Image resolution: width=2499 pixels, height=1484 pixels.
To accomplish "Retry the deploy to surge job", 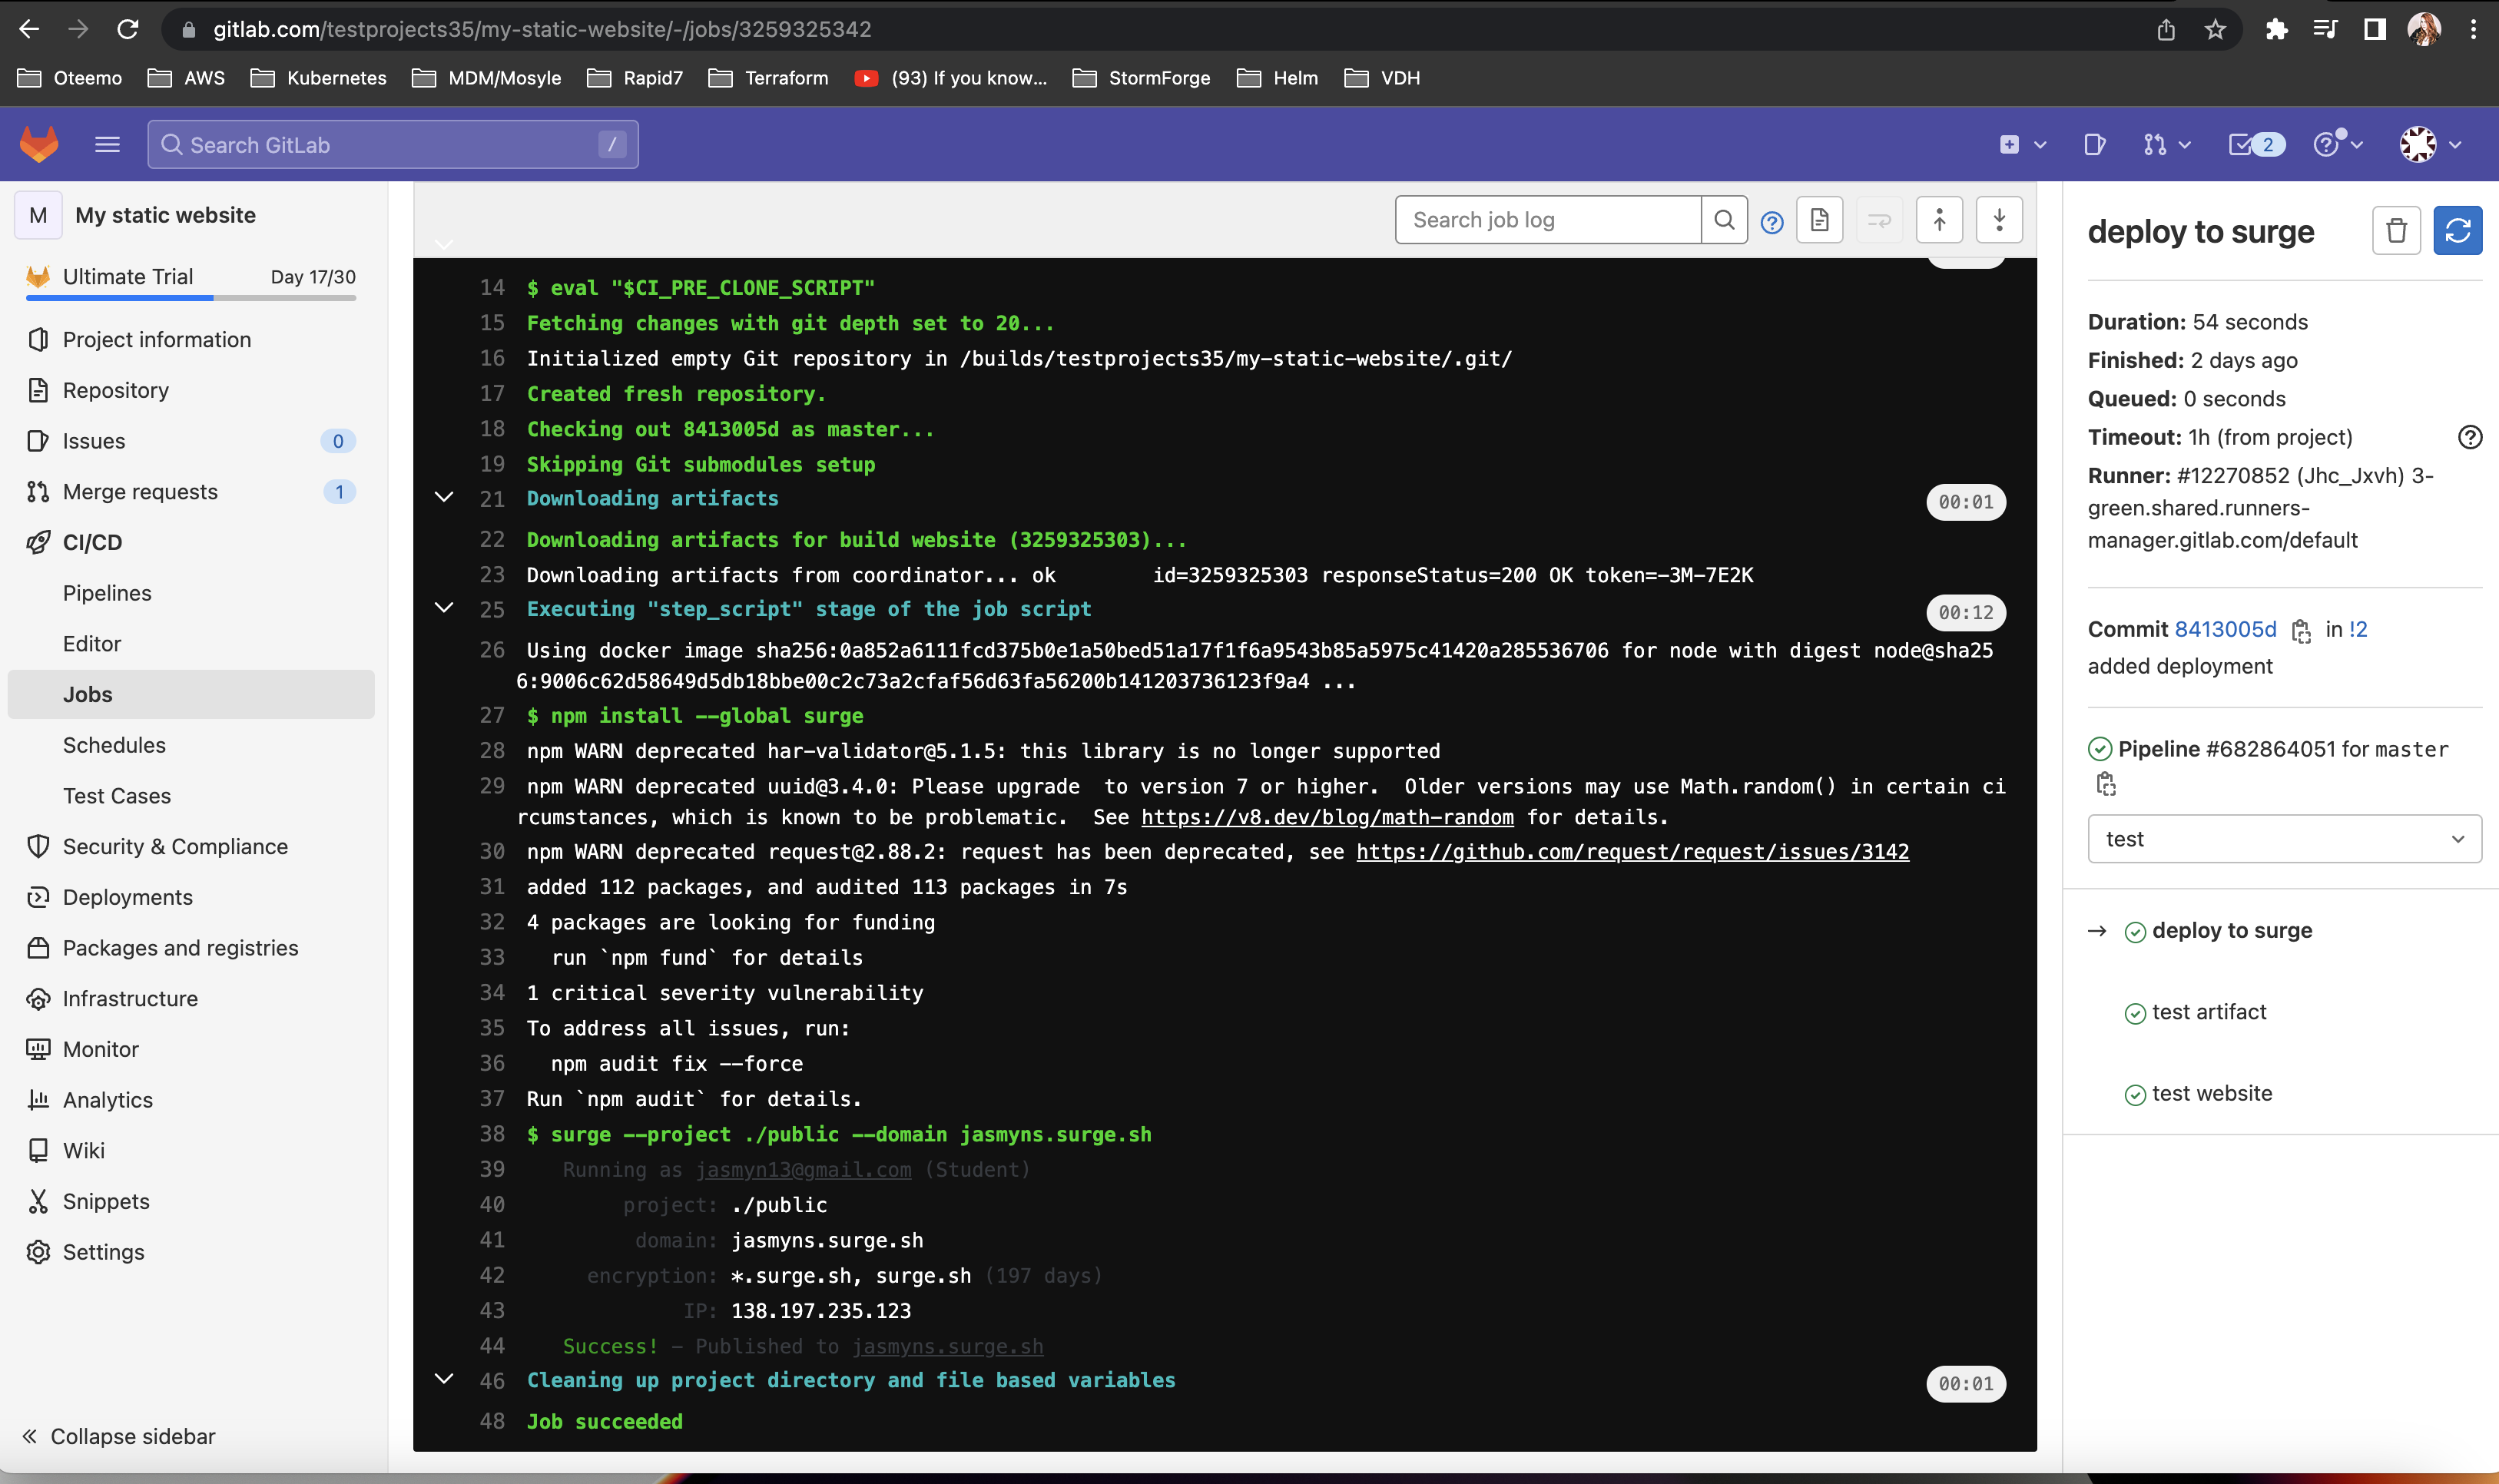I will (x=2457, y=231).
